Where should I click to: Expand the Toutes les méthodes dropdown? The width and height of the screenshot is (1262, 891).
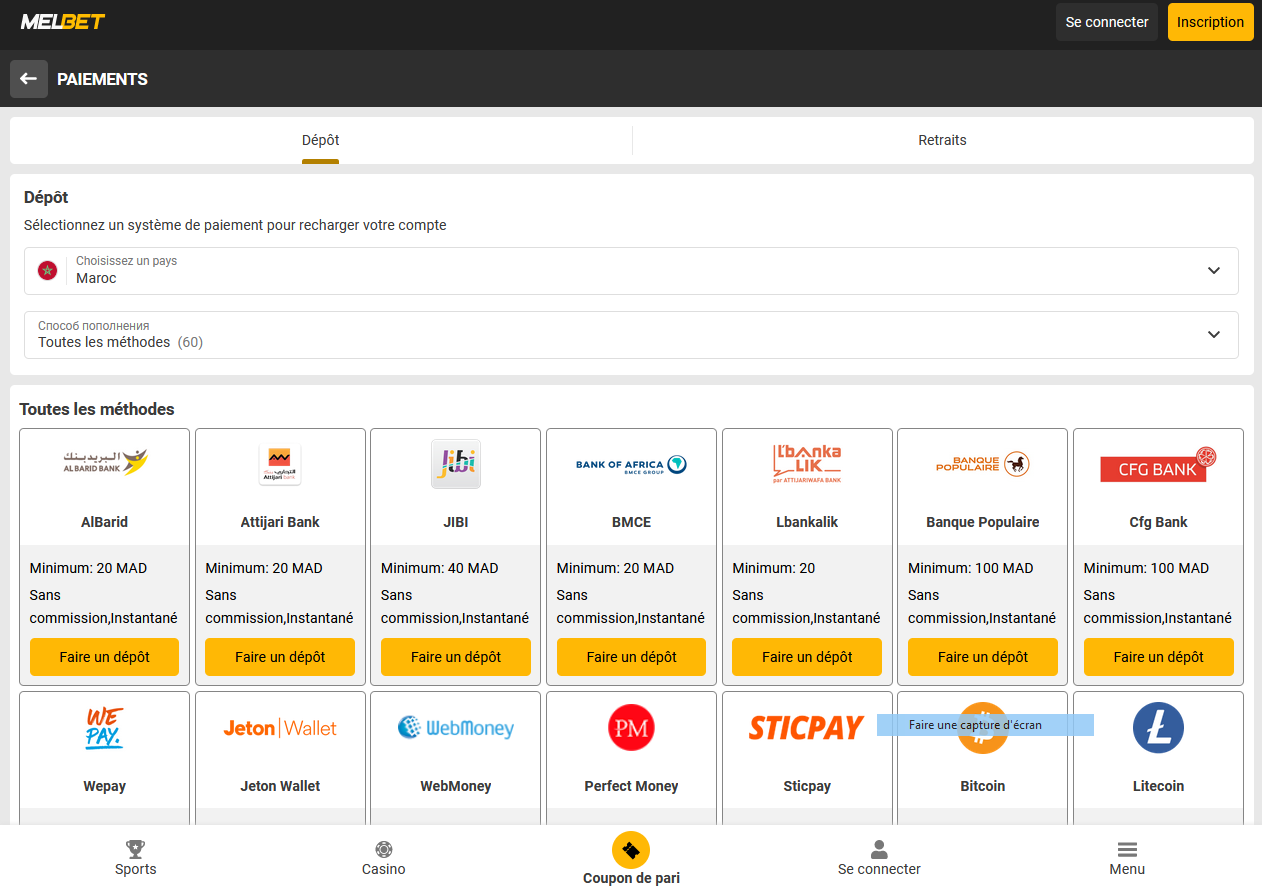coord(631,335)
